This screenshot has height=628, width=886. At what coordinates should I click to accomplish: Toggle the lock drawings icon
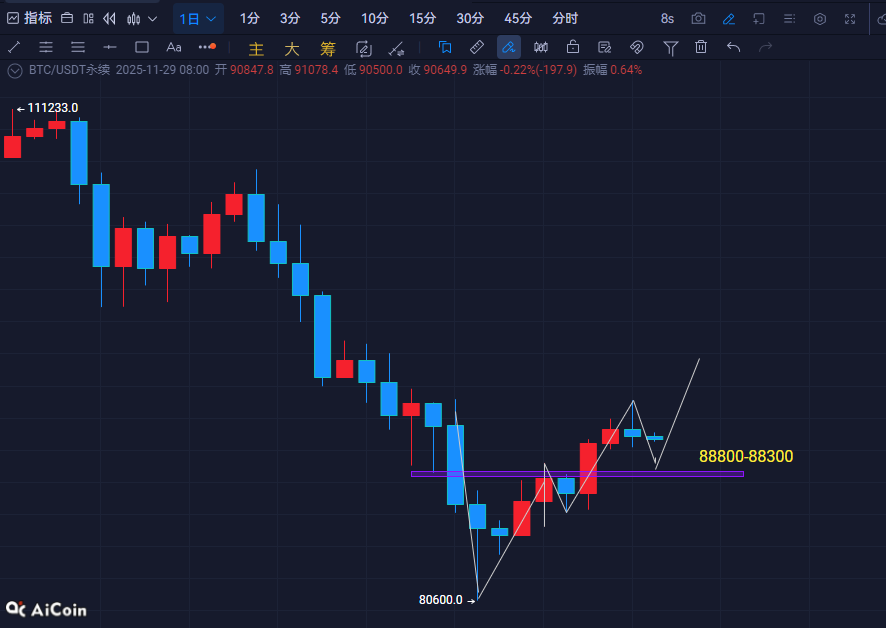click(x=572, y=47)
